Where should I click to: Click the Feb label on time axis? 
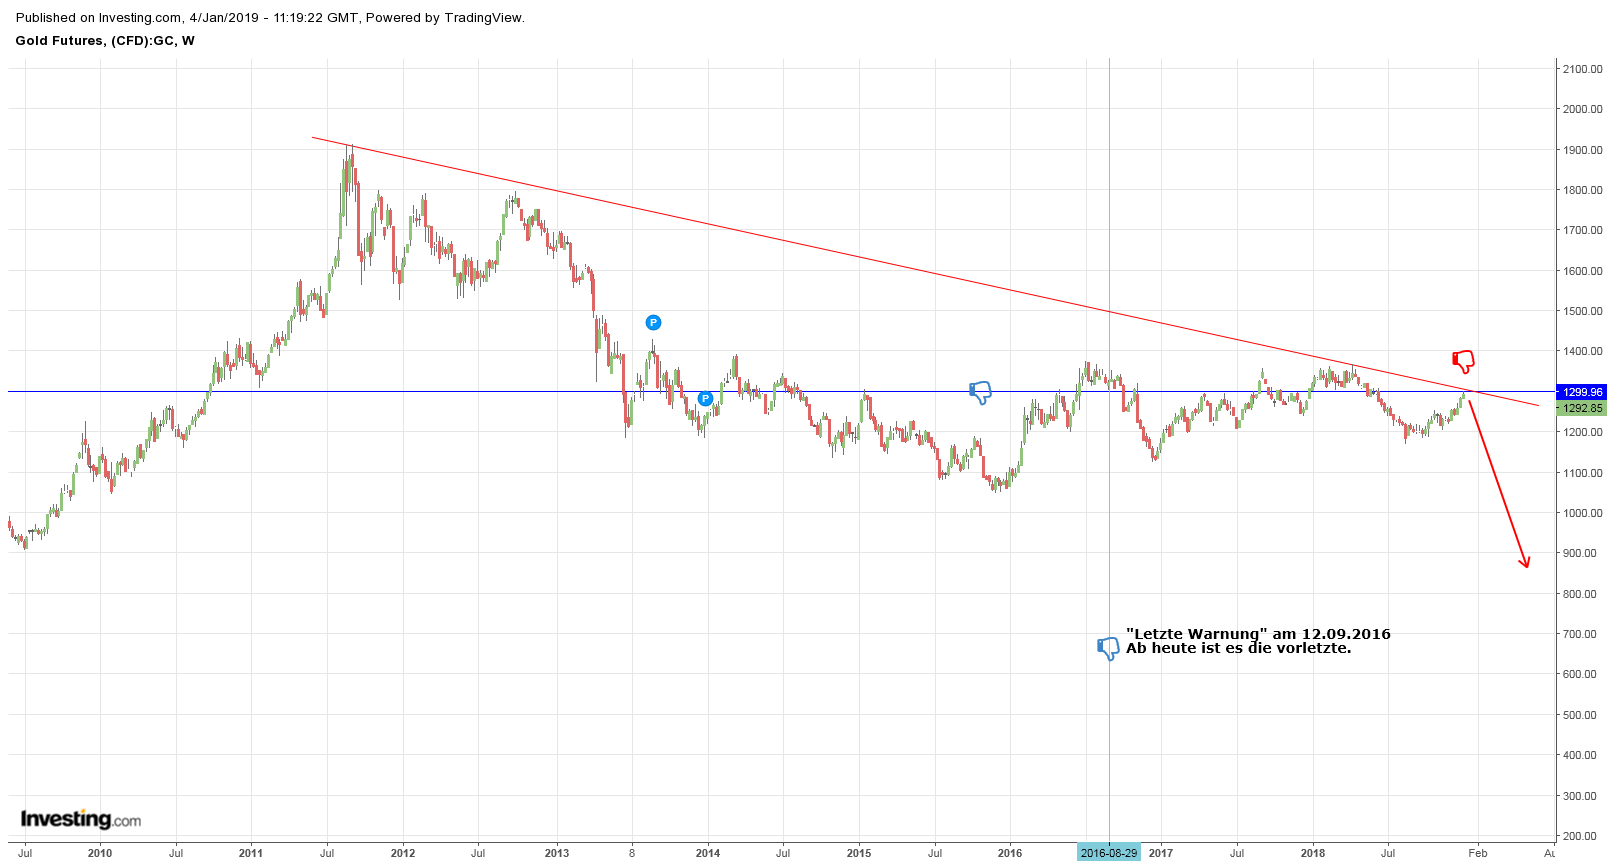(1477, 853)
